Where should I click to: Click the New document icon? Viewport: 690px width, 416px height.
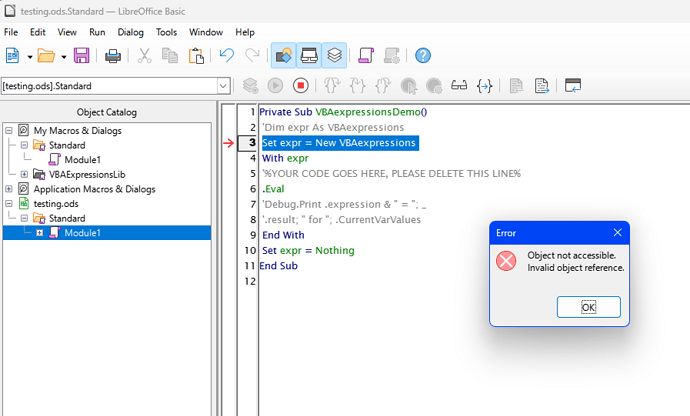[x=12, y=56]
